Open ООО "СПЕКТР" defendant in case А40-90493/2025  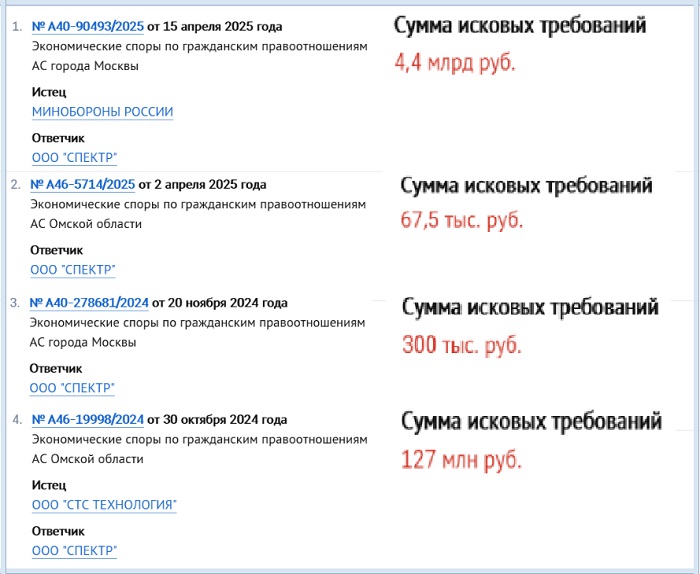75,158
